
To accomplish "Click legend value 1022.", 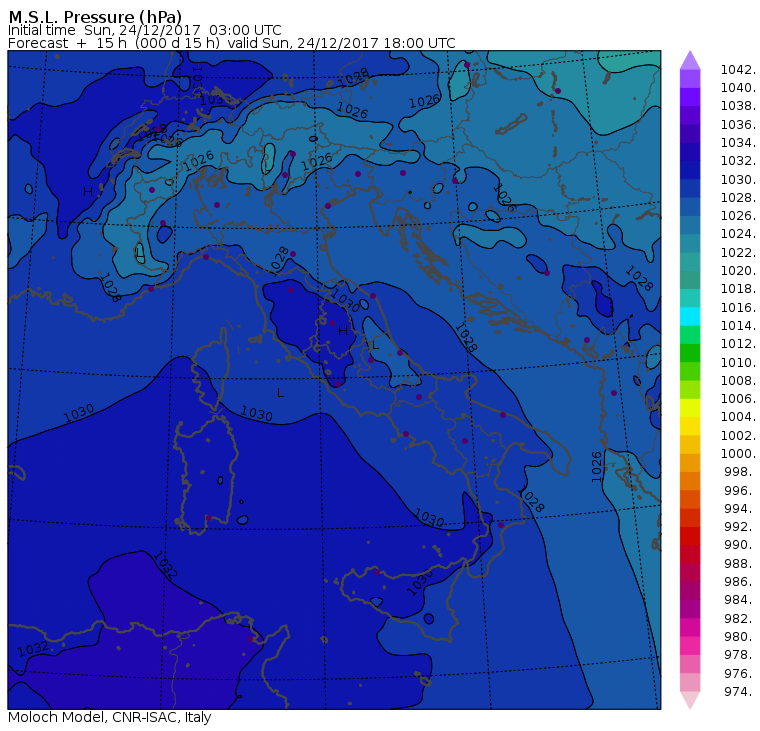I will [738, 253].
